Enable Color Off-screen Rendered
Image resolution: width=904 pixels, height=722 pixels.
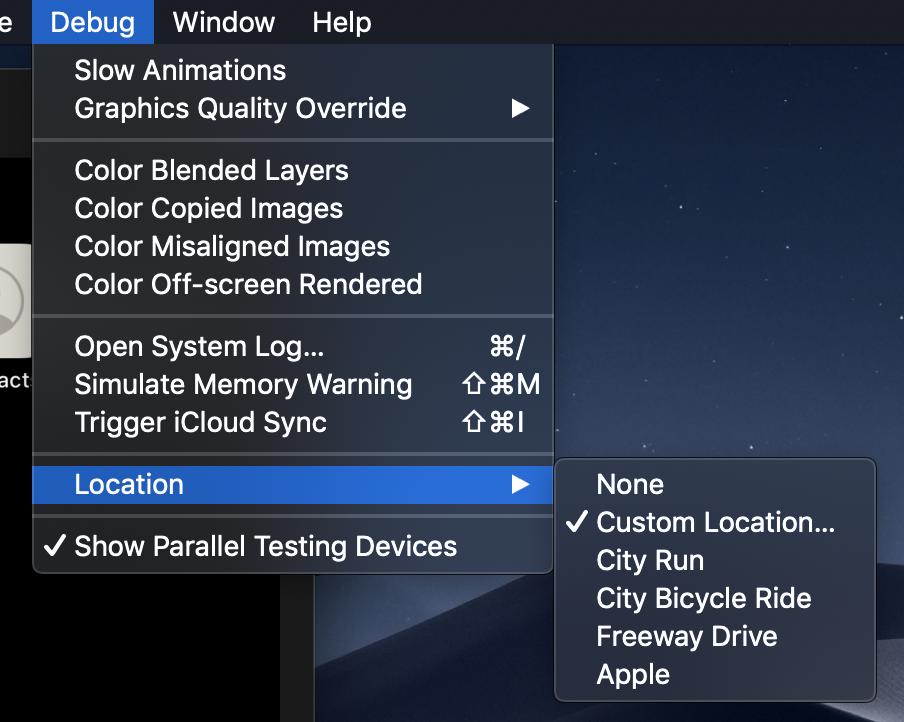(293, 284)
